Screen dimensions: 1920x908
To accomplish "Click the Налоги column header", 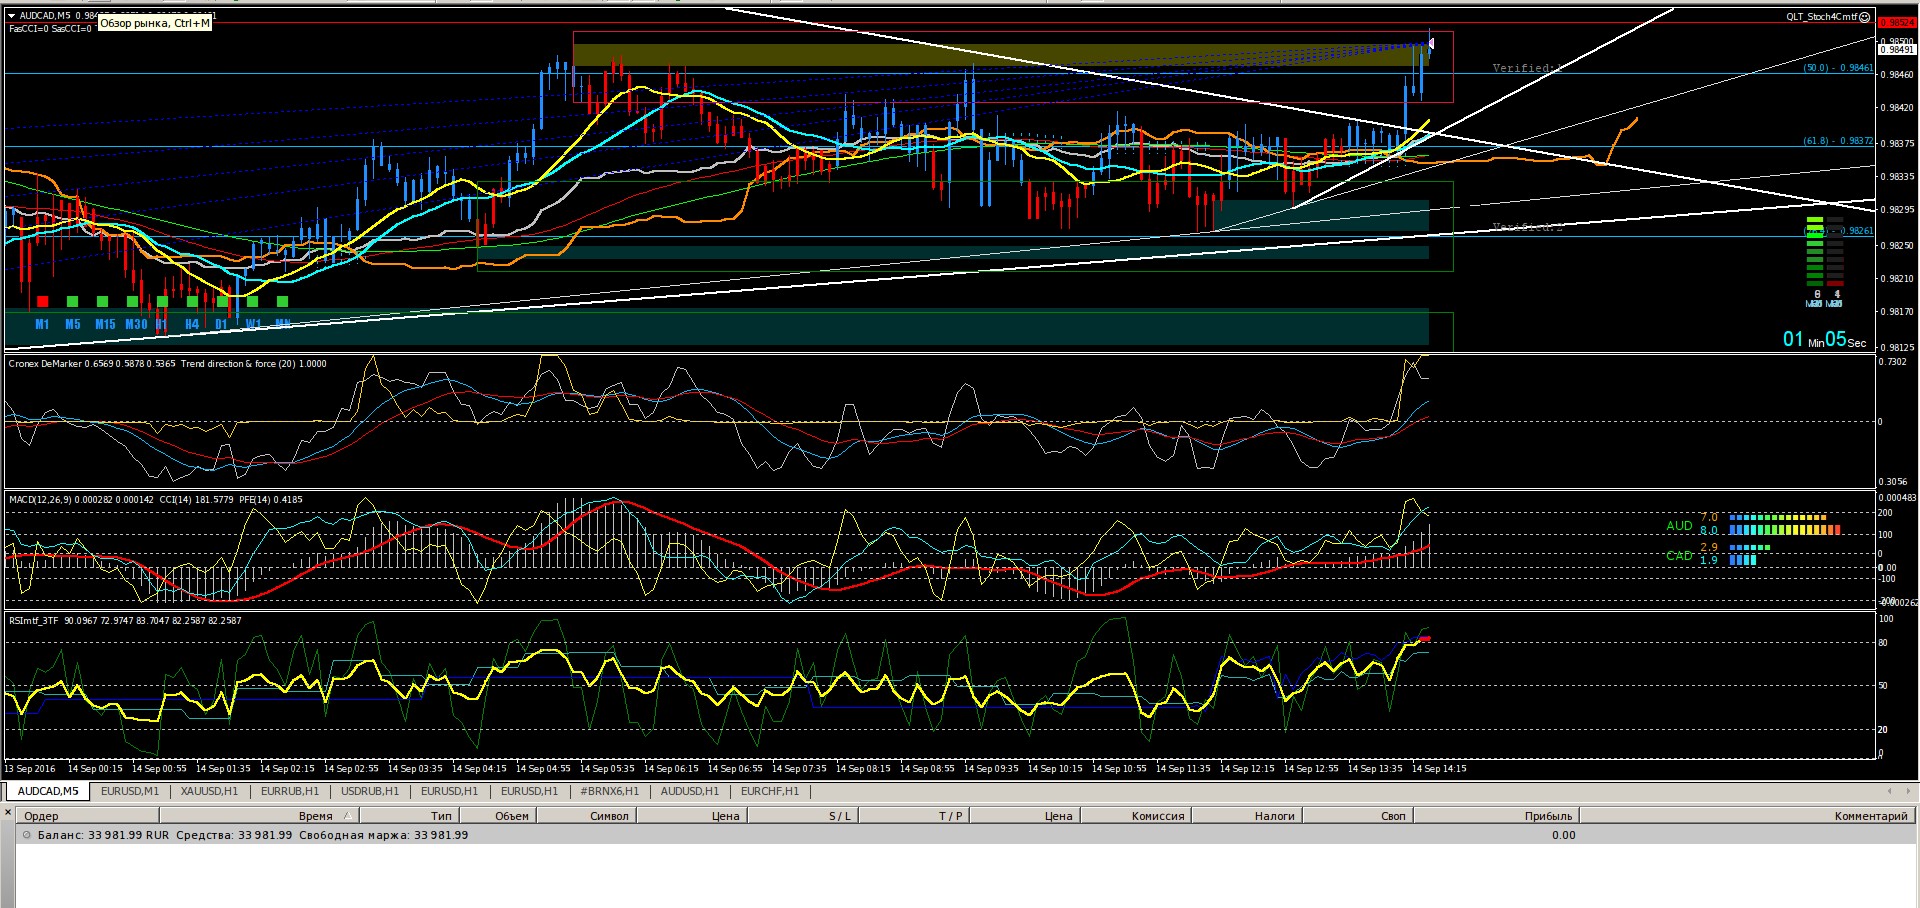I will click(x=1247, y=816).
